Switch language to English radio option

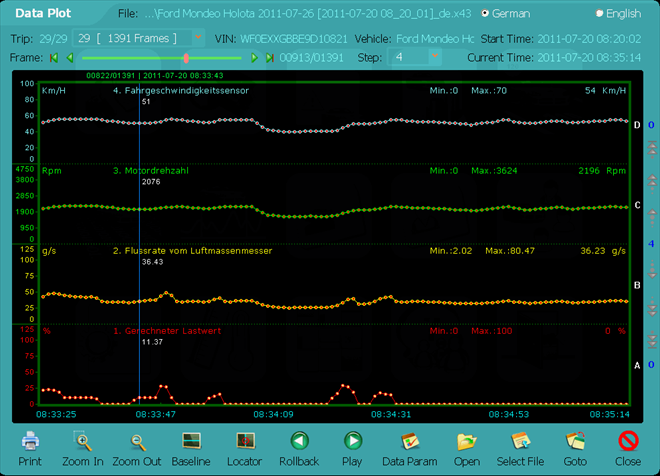(x=601, y=14)
